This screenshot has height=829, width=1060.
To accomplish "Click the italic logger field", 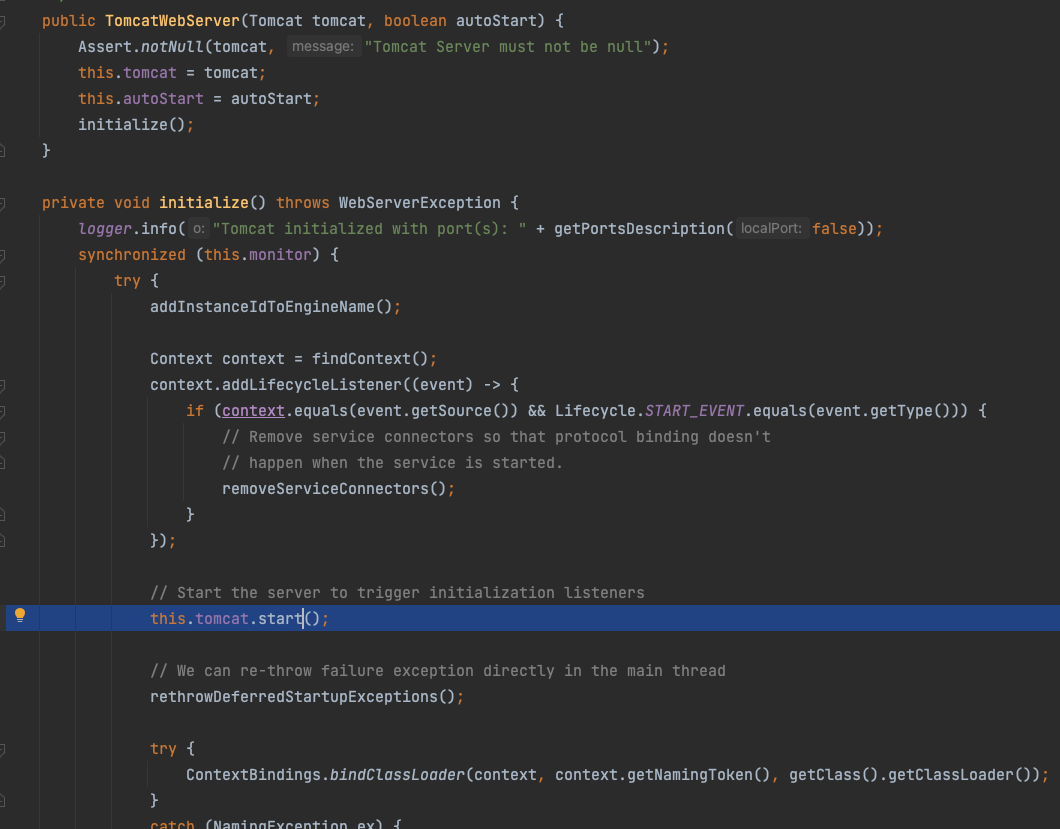I will [105, 229].
